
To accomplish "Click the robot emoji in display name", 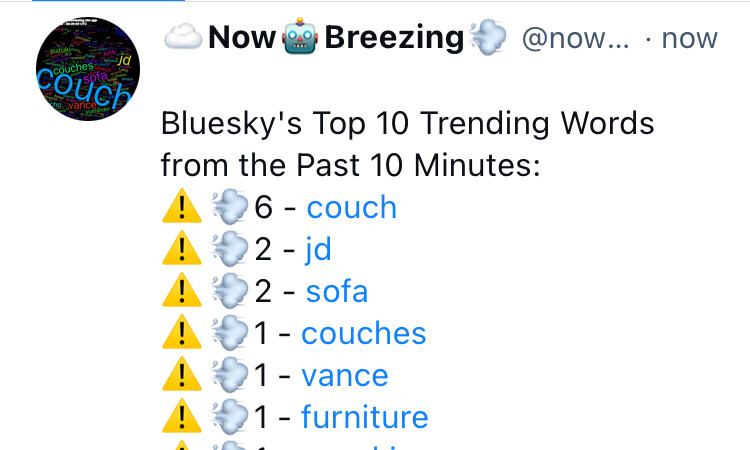I will pyautogui.click(x=300, y=36).
